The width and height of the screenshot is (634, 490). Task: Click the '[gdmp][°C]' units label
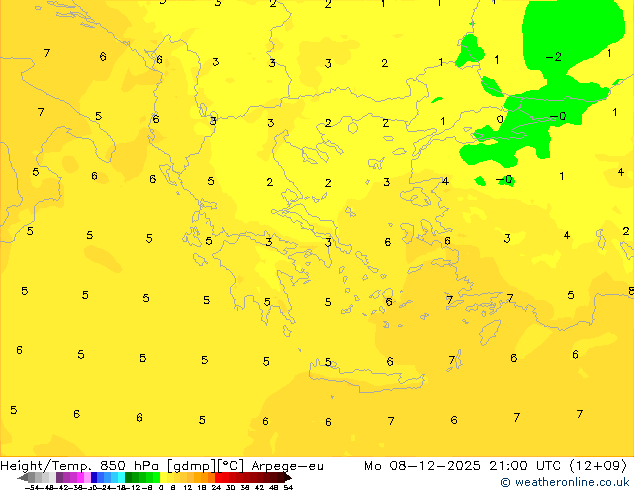[205, 466]
